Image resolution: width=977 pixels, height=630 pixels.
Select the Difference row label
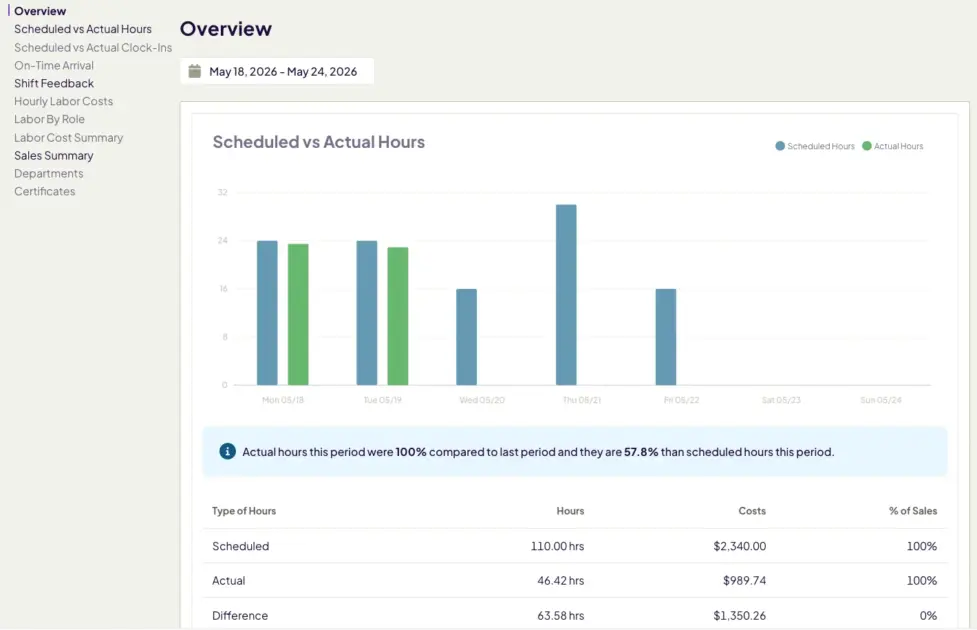(240, 616)
